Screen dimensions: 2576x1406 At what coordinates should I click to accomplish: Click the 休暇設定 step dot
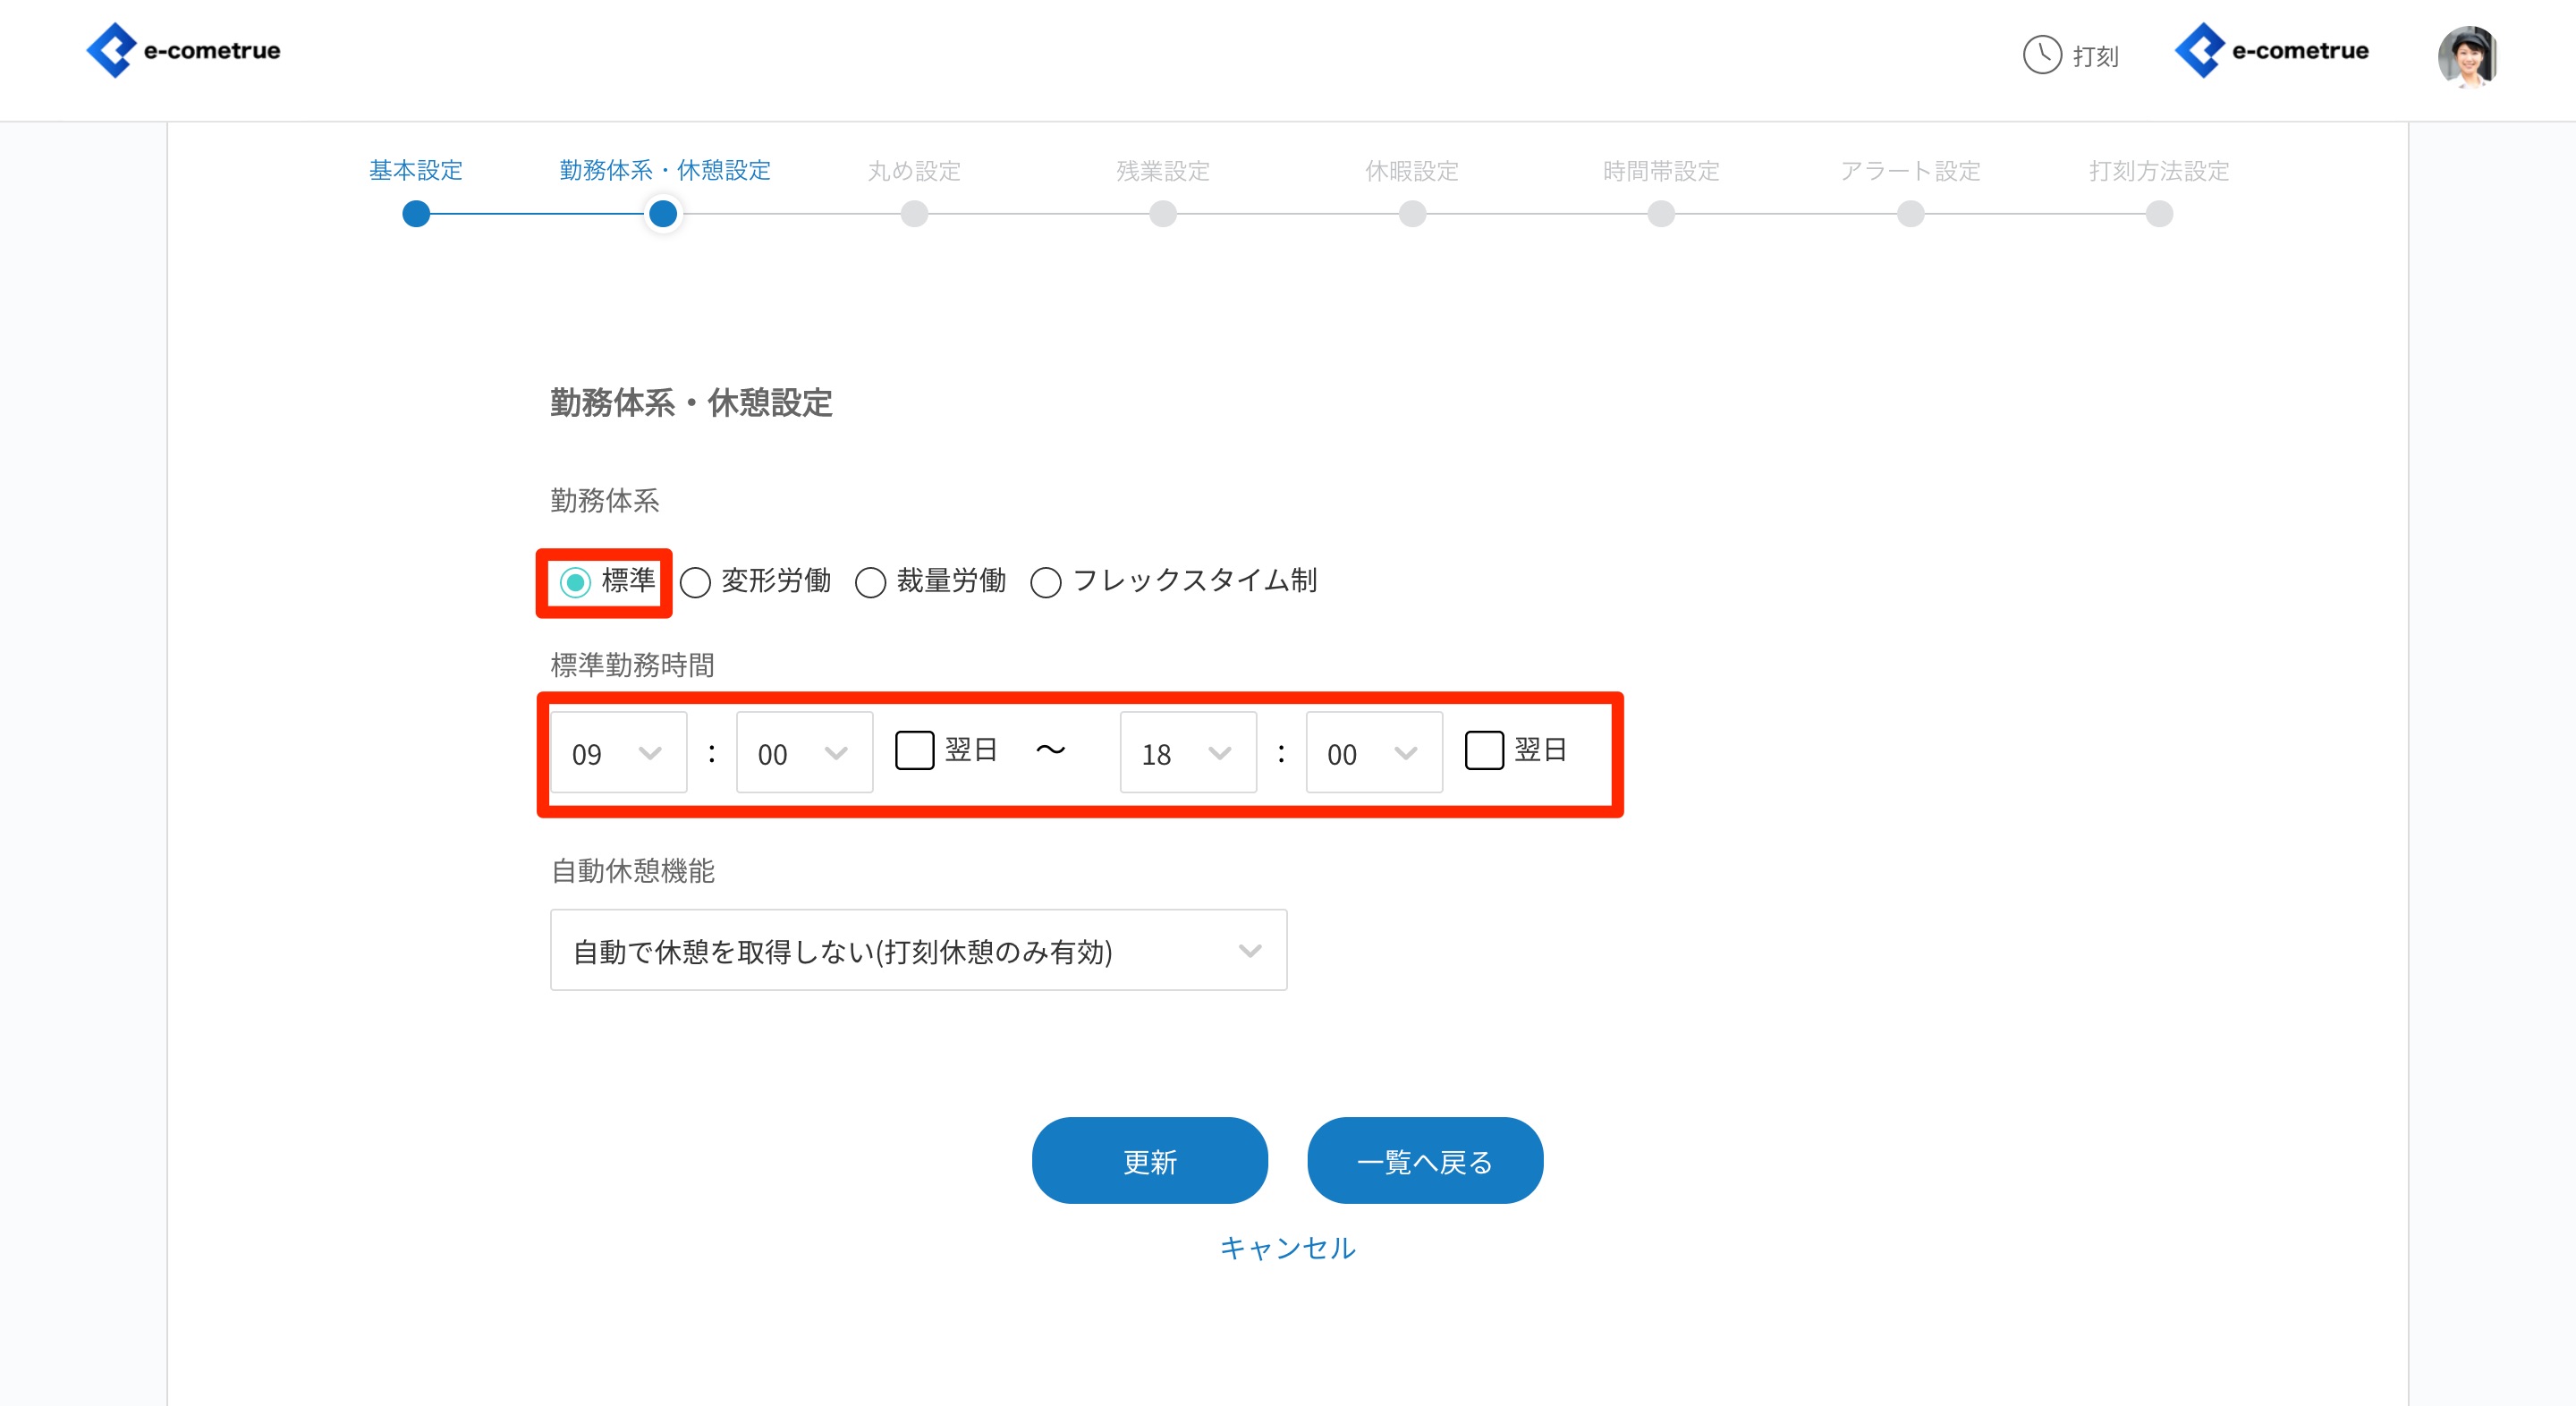[1412, 214]
